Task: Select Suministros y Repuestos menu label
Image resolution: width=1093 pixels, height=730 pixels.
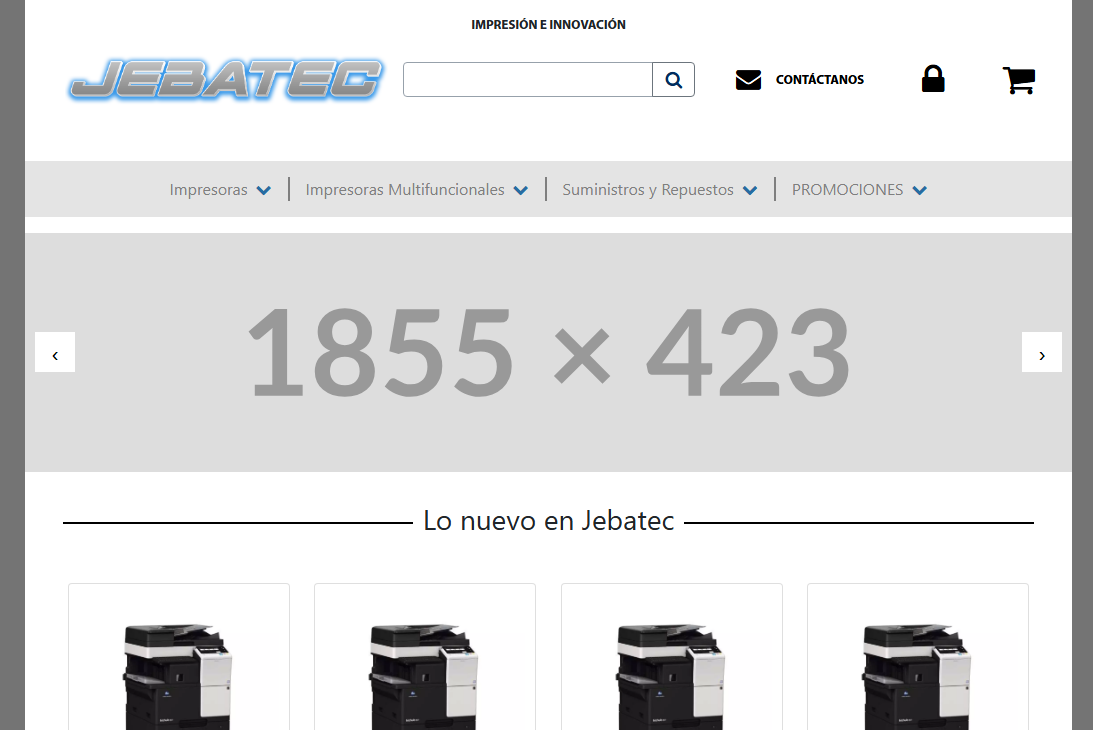Action: coord(647,190)
